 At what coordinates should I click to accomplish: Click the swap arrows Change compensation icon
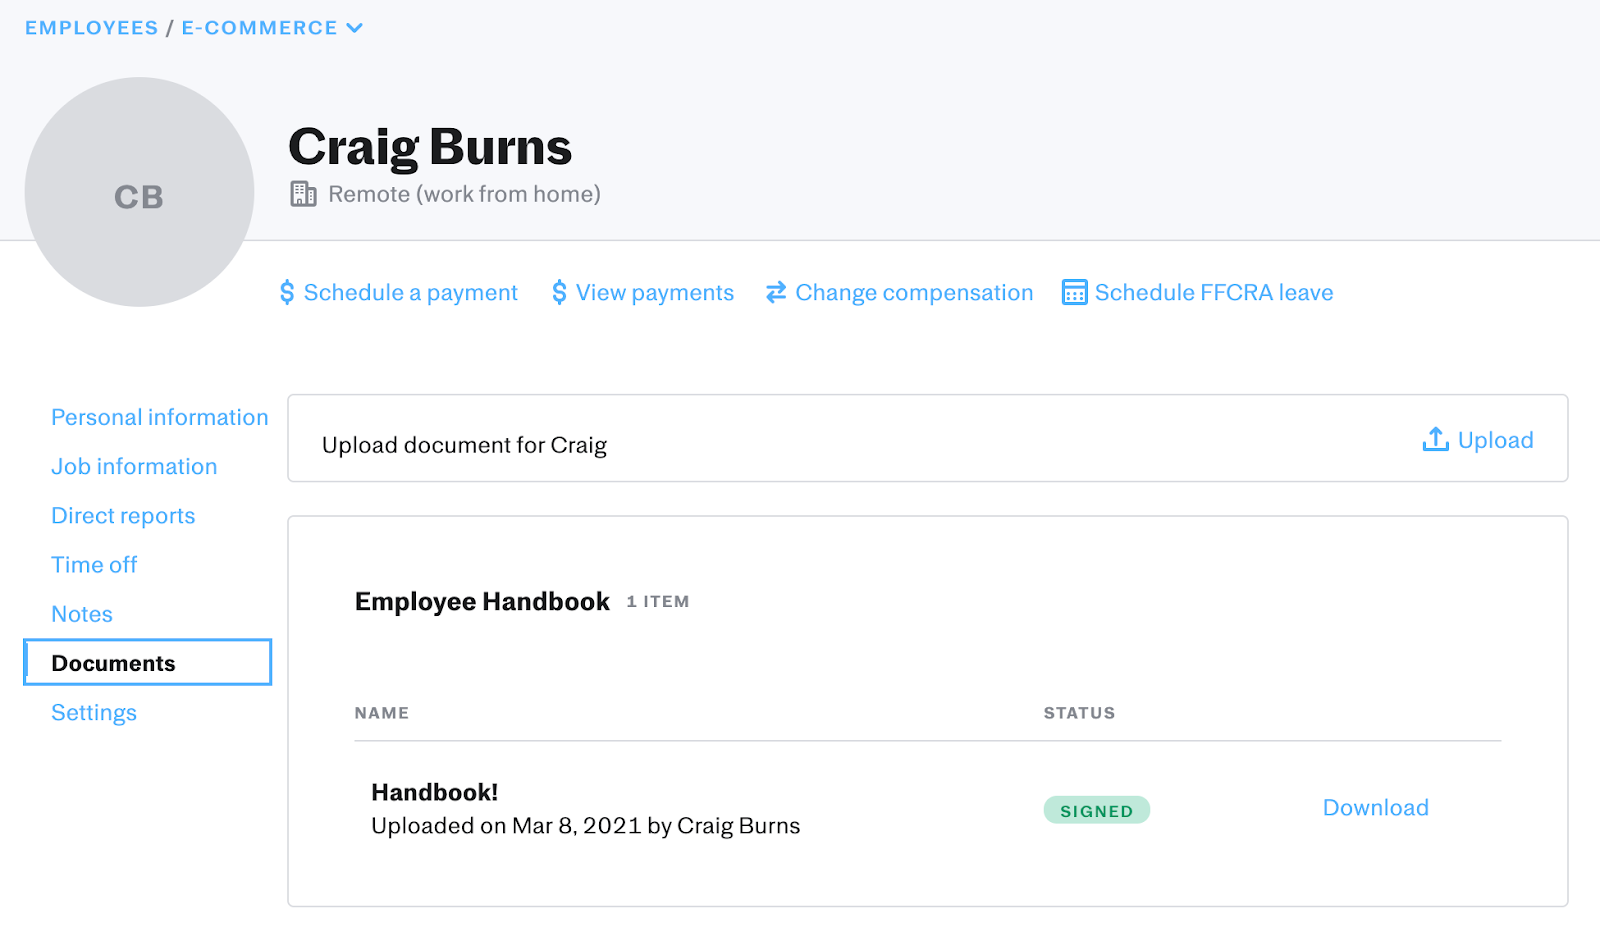[x=775, y=292]
